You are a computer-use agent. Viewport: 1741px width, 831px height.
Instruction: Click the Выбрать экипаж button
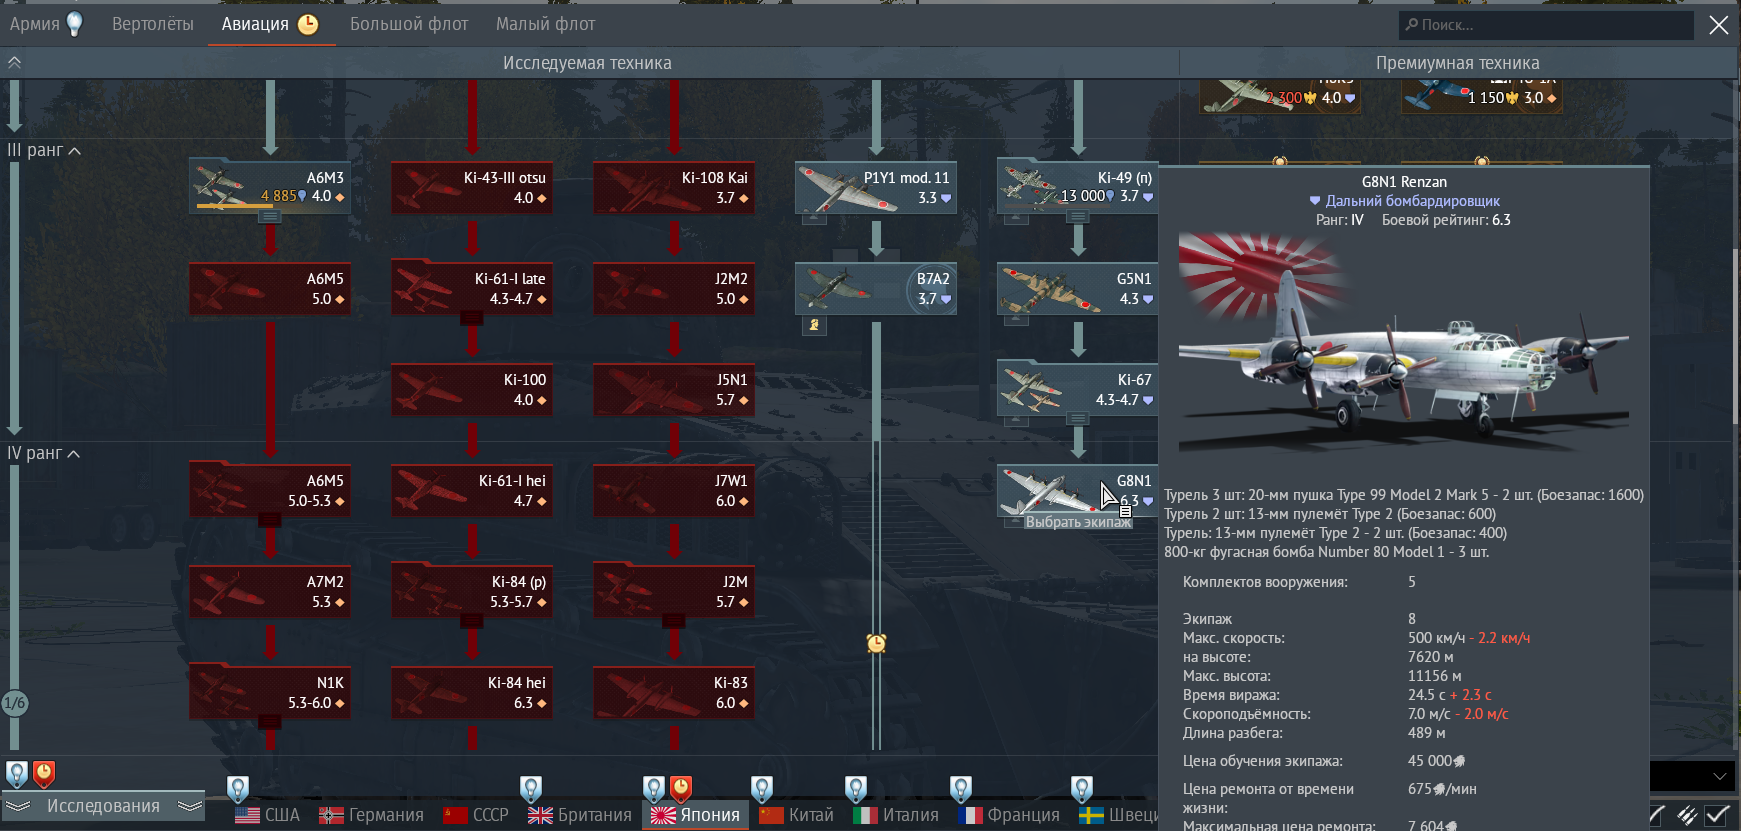[x=1078, y=522]
